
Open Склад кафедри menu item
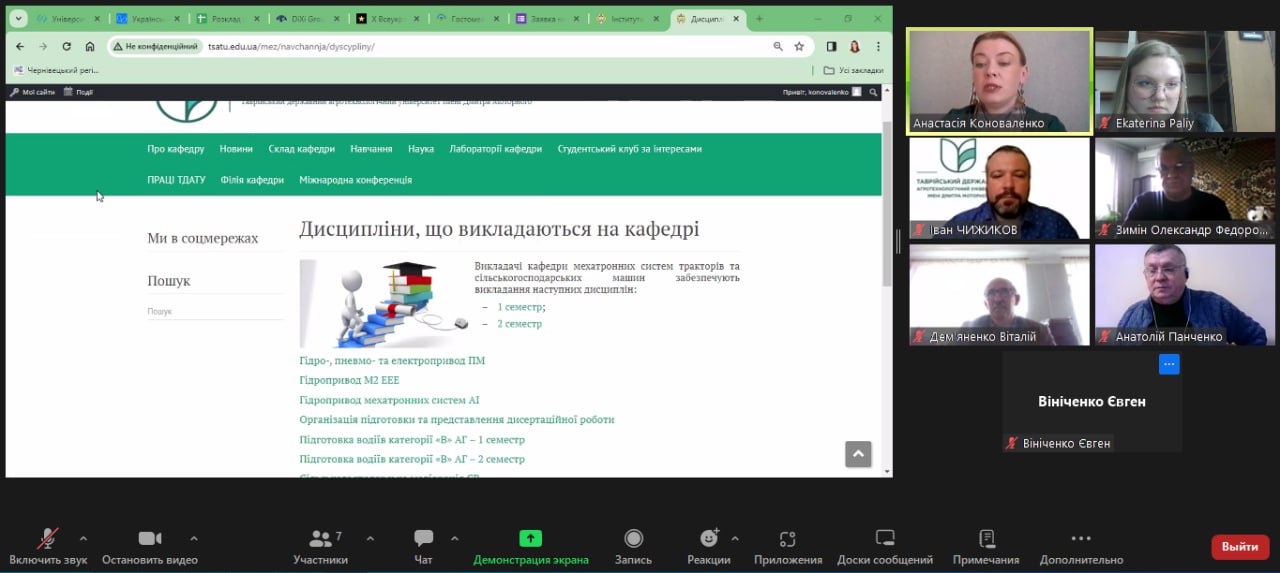click(x=301, y=149)
